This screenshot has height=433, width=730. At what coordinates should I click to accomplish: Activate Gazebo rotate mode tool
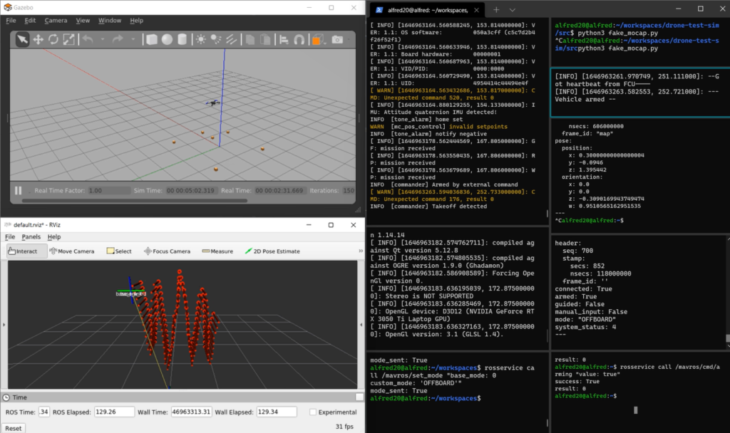point(52,39)
